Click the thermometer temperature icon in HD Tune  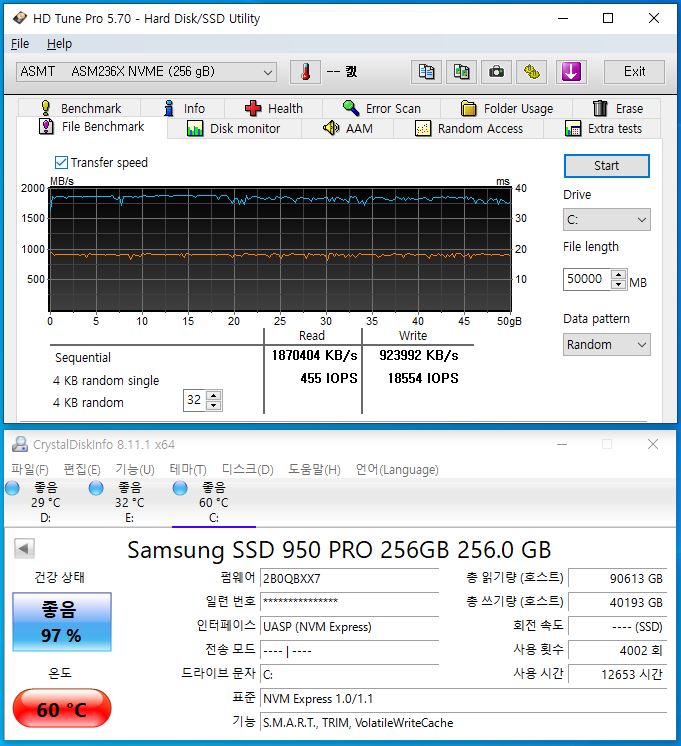tap(305, 72)
